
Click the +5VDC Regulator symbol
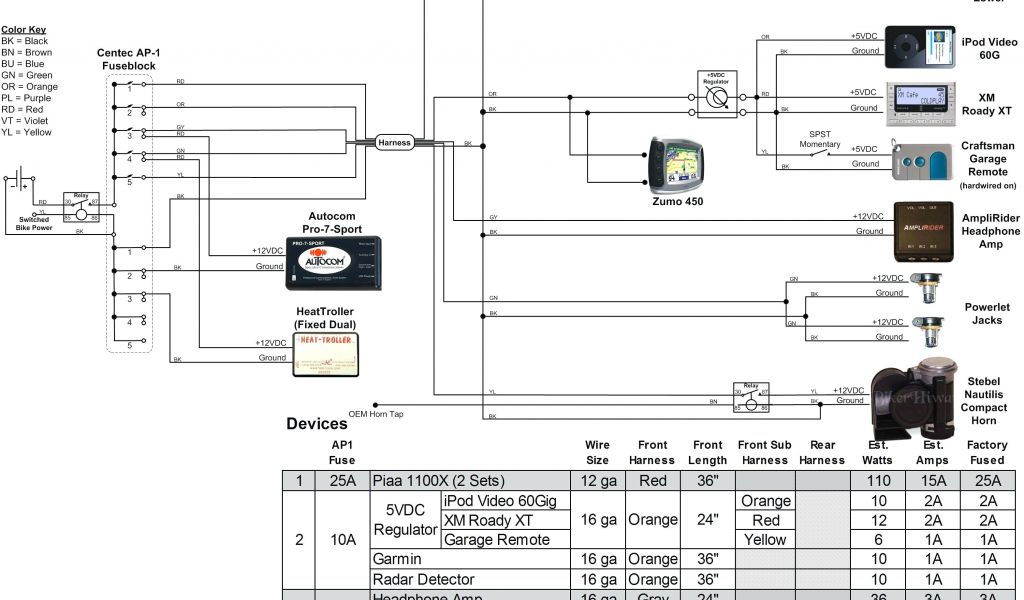coord(716,97)
